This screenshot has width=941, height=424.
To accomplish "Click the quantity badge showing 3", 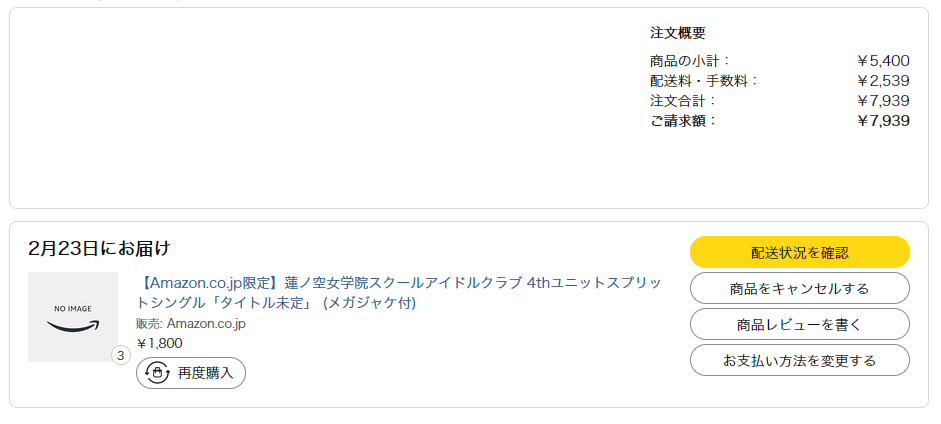I will point(121,355).
